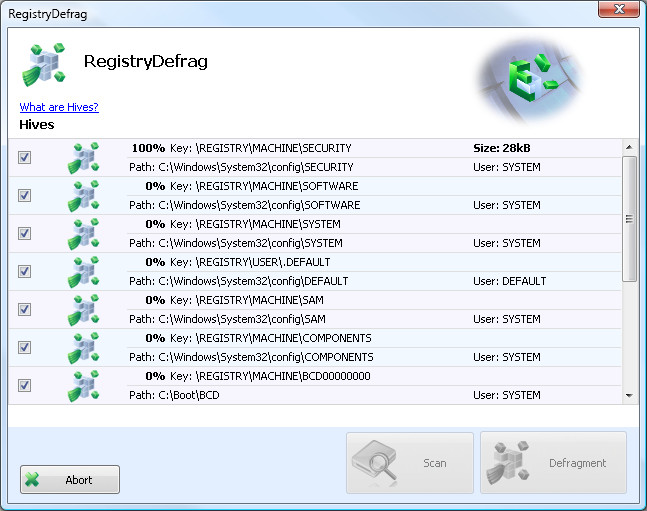This screenshot has width=647, height=511.
Task: Select 'Path: C:\Windows\System32\config\SYSTEM' text
Action: 236,243
